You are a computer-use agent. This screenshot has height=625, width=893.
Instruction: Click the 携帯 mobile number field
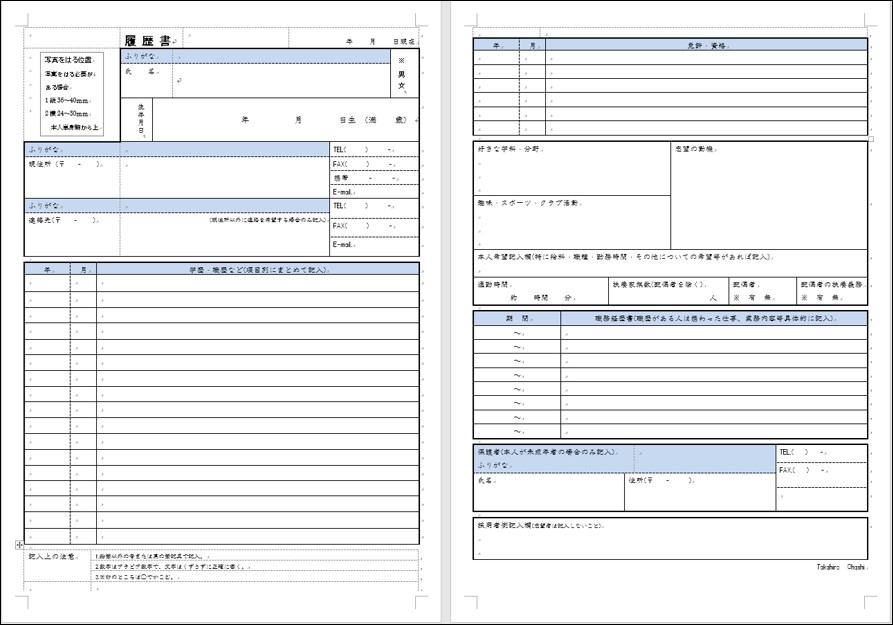[374, 178]
